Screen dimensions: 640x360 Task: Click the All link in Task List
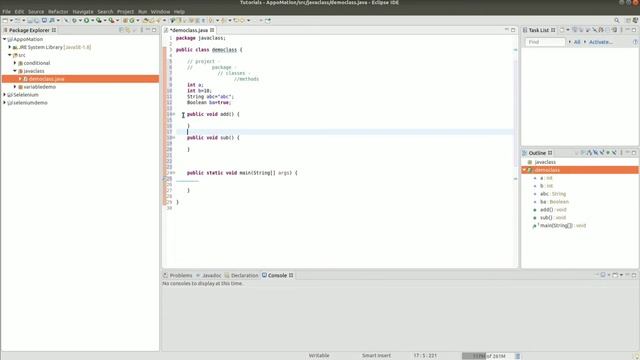point(577,42)
